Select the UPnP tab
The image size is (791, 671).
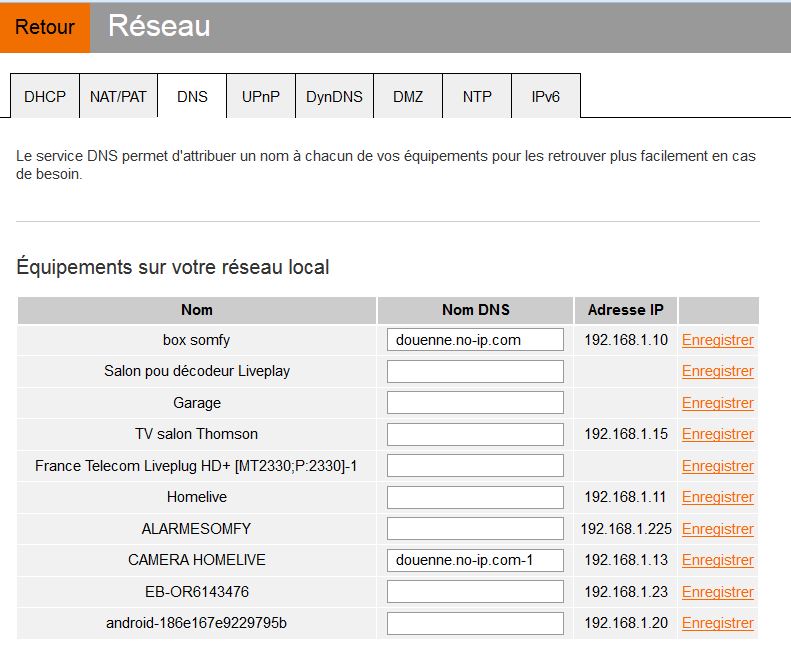click(261, 96)
